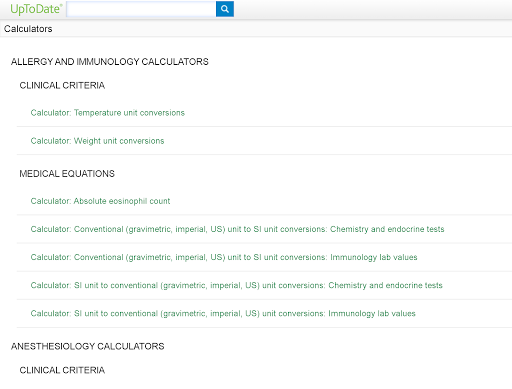The height and width of the screenshot is (389, 512).
Task: Select Allergy and Immunology Calculators heading
Action: (x=110, y=62)
